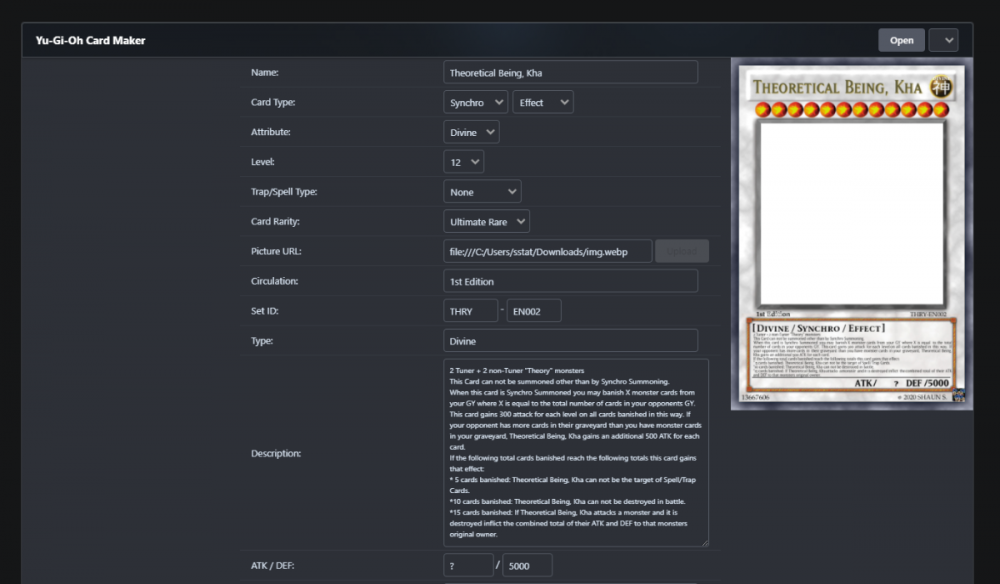Click the DEF field showing 5000
This screenshot has width=1000, height=584.
(526, 567)
